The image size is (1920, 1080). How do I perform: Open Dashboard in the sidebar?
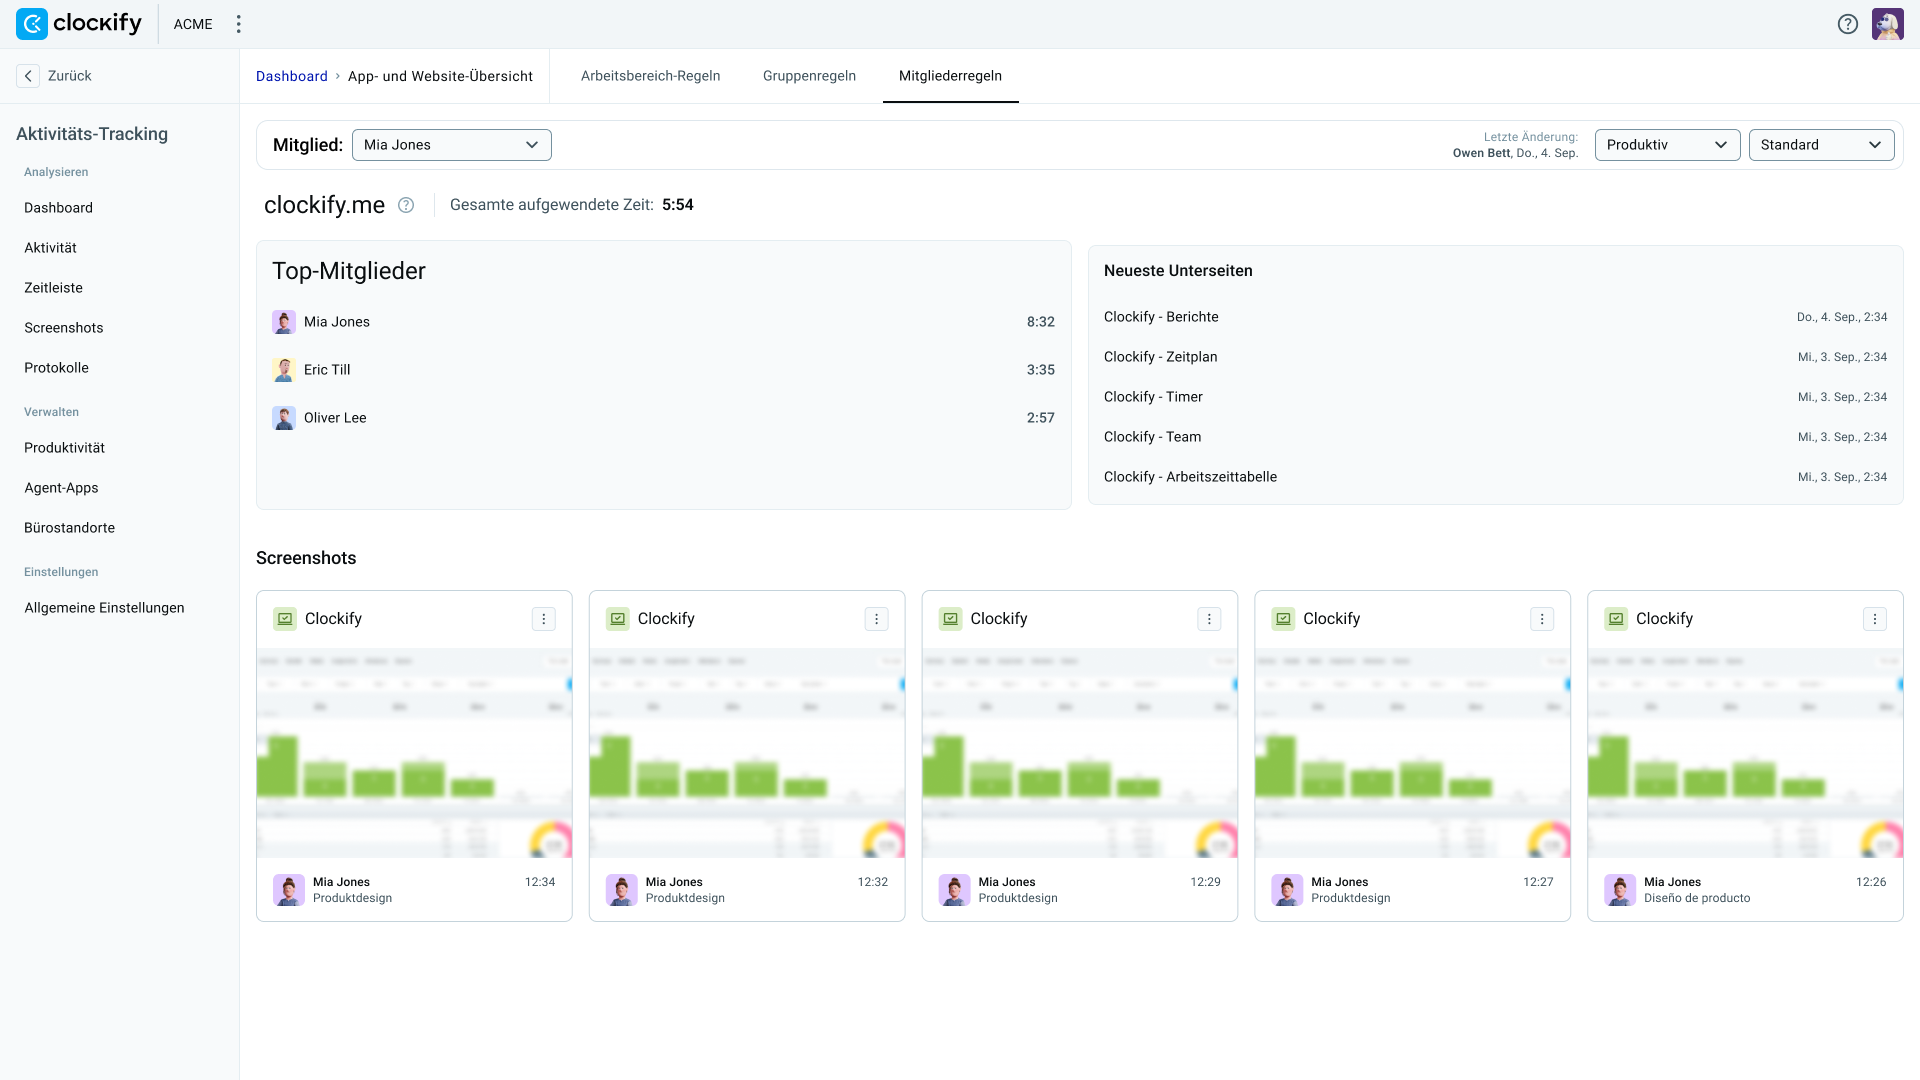[x=59, y=208]
